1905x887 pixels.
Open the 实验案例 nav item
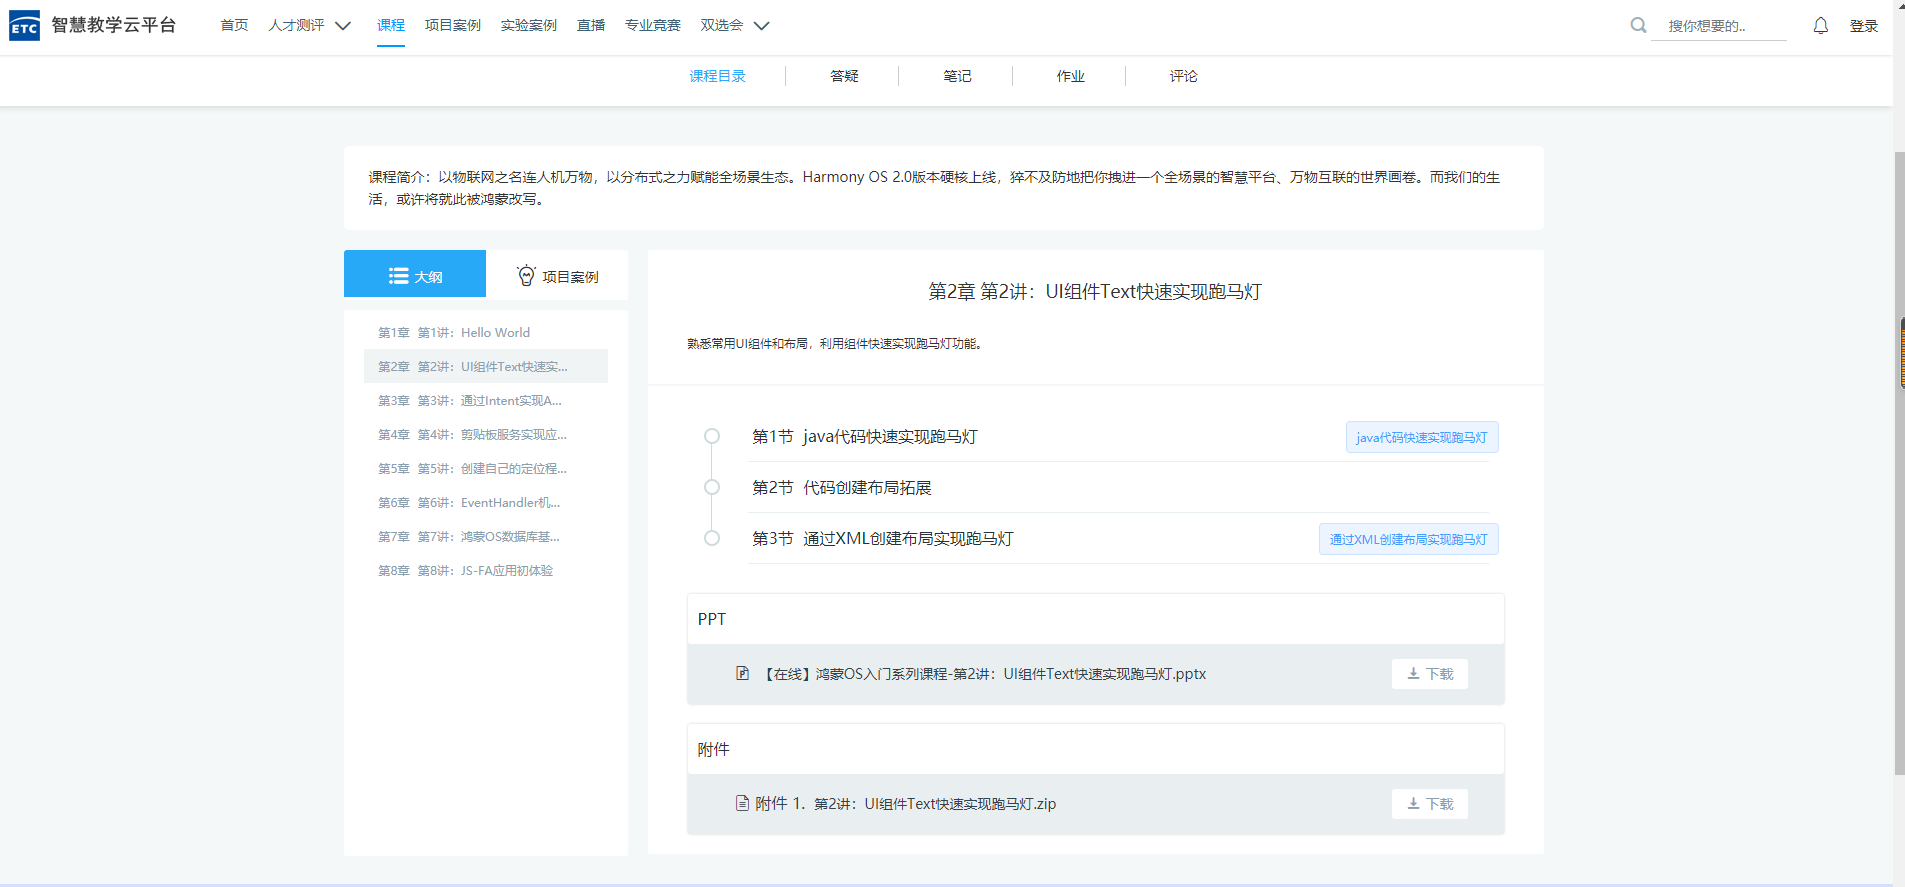click(x=528, y=25)
